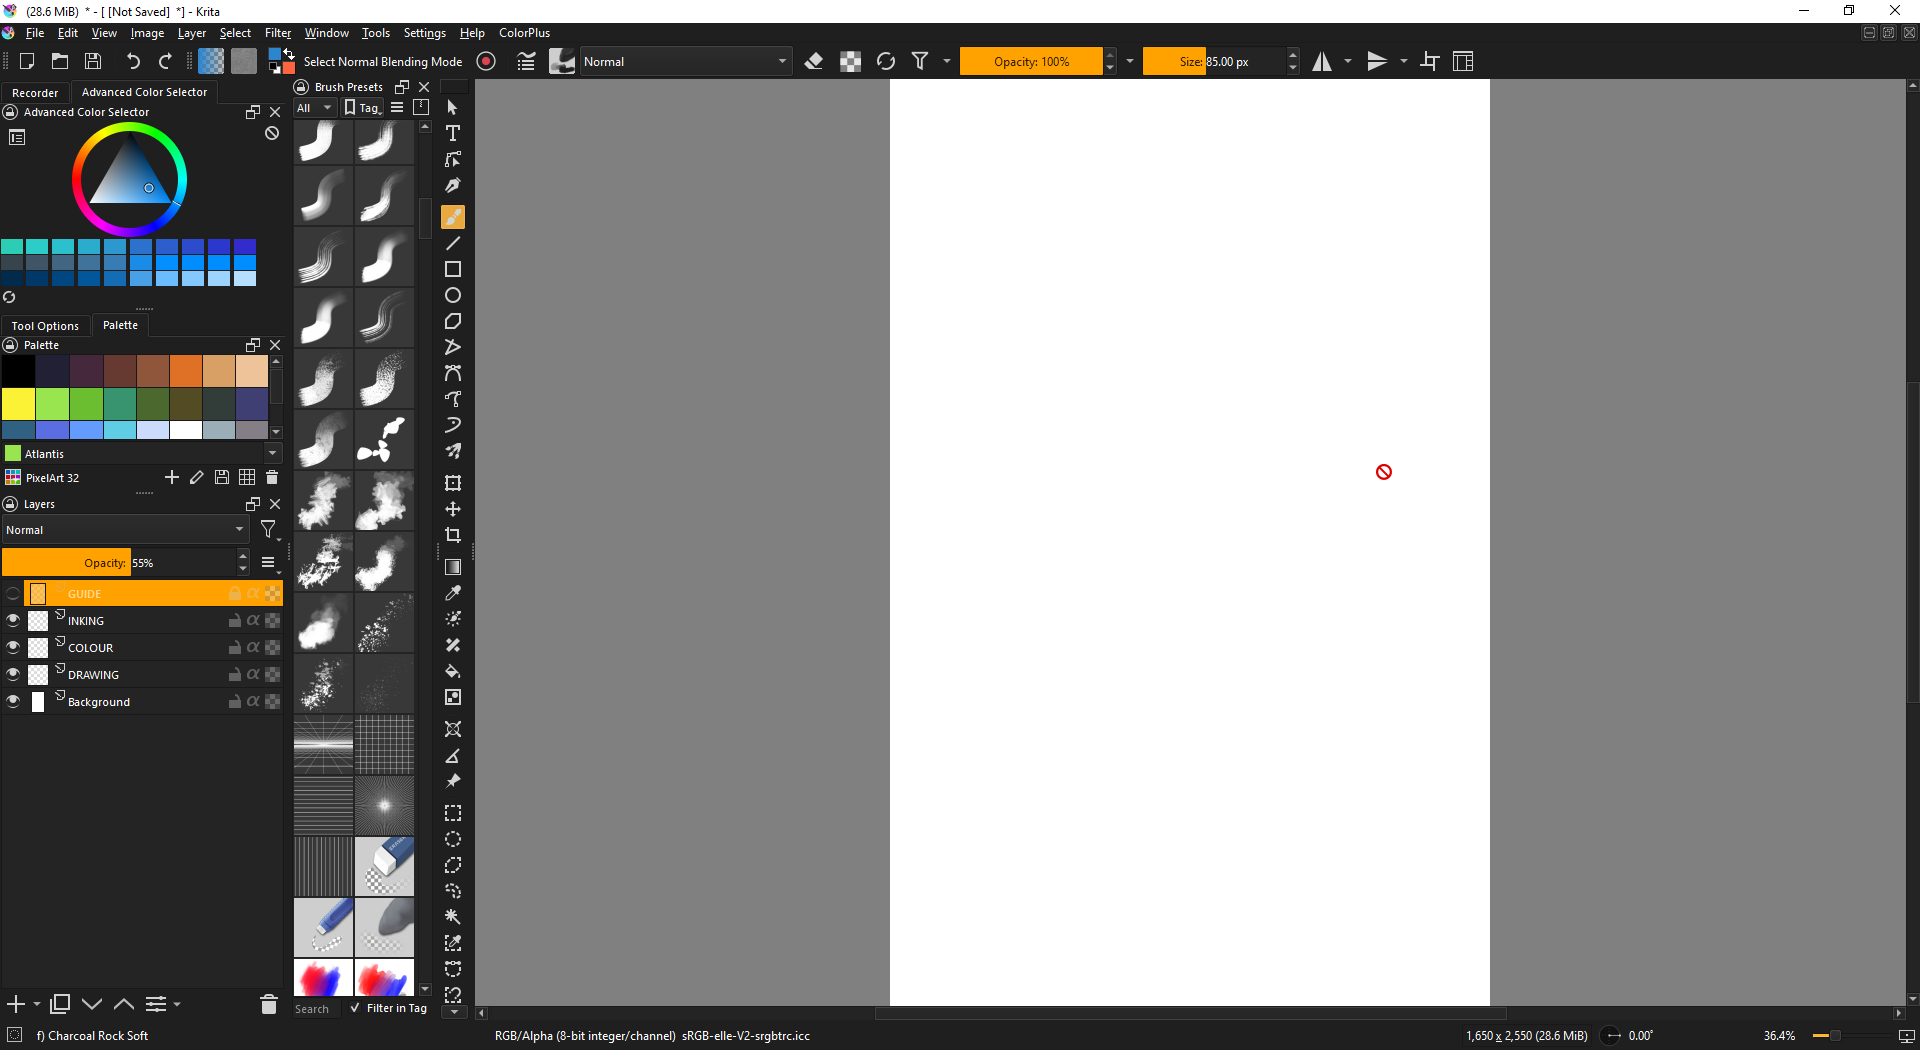
Task: Click horizontal mirror tool icon
Action: pyautogui.click(x=1322, y=61)
